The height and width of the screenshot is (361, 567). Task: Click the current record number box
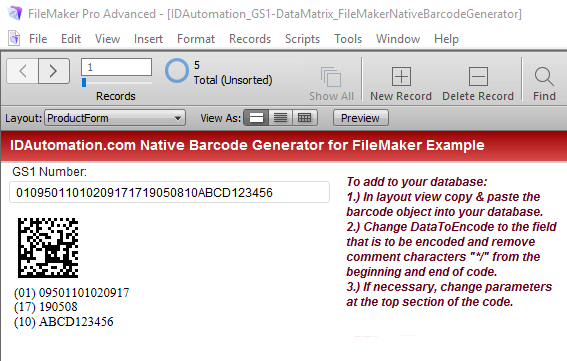click(x=116, y=67)
